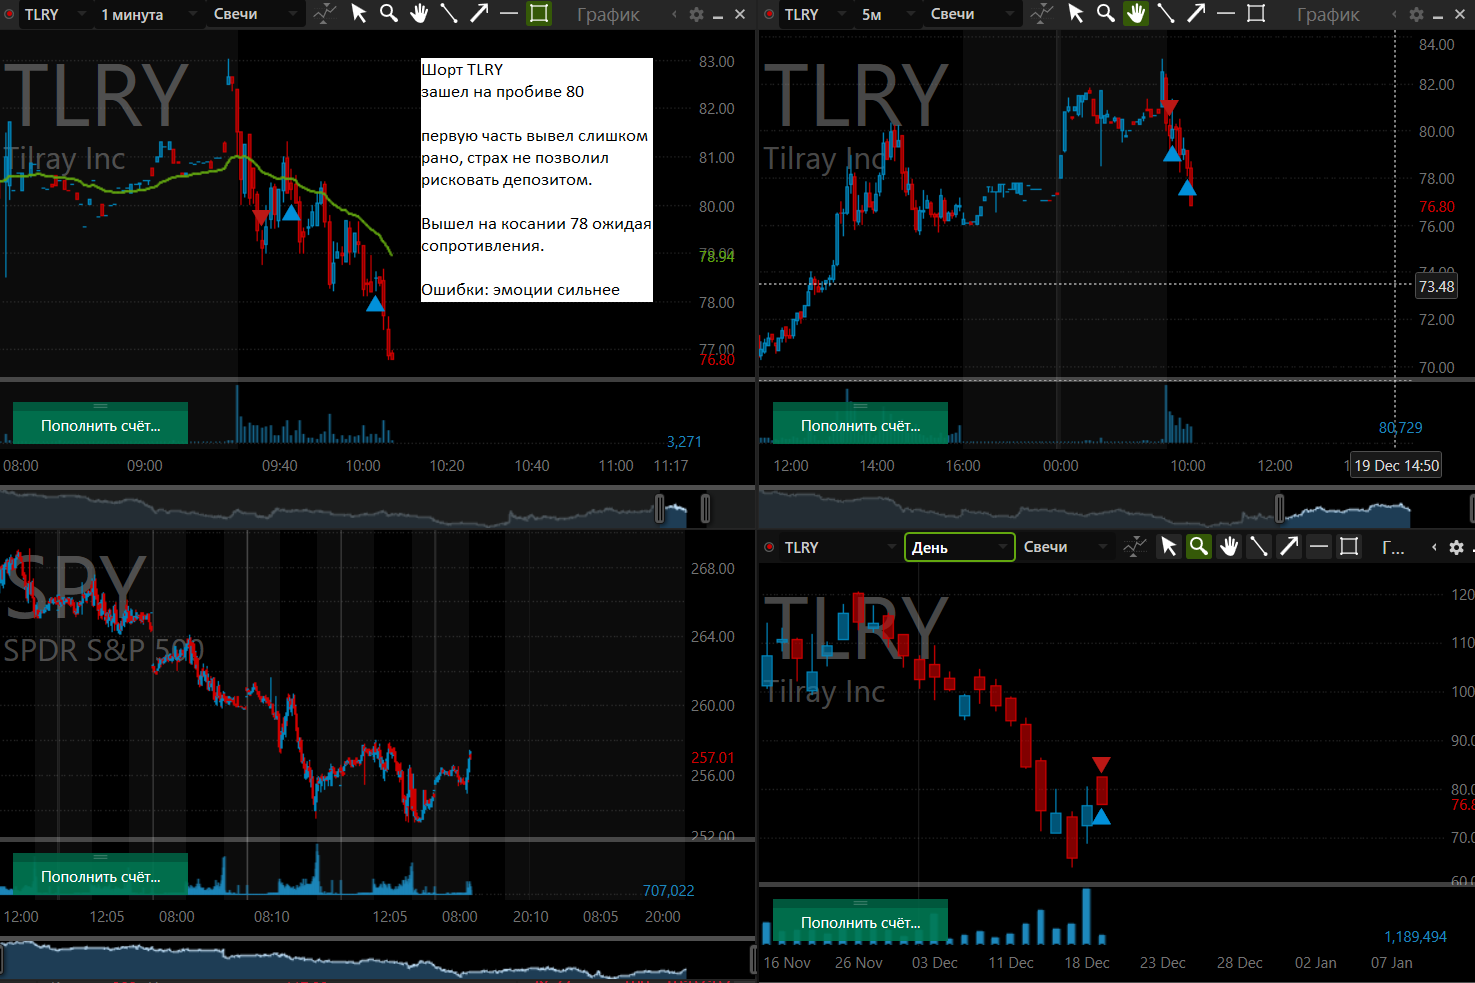
Task: Choose the arrow tool in the 5m chart
Action: coord(1196,14)
